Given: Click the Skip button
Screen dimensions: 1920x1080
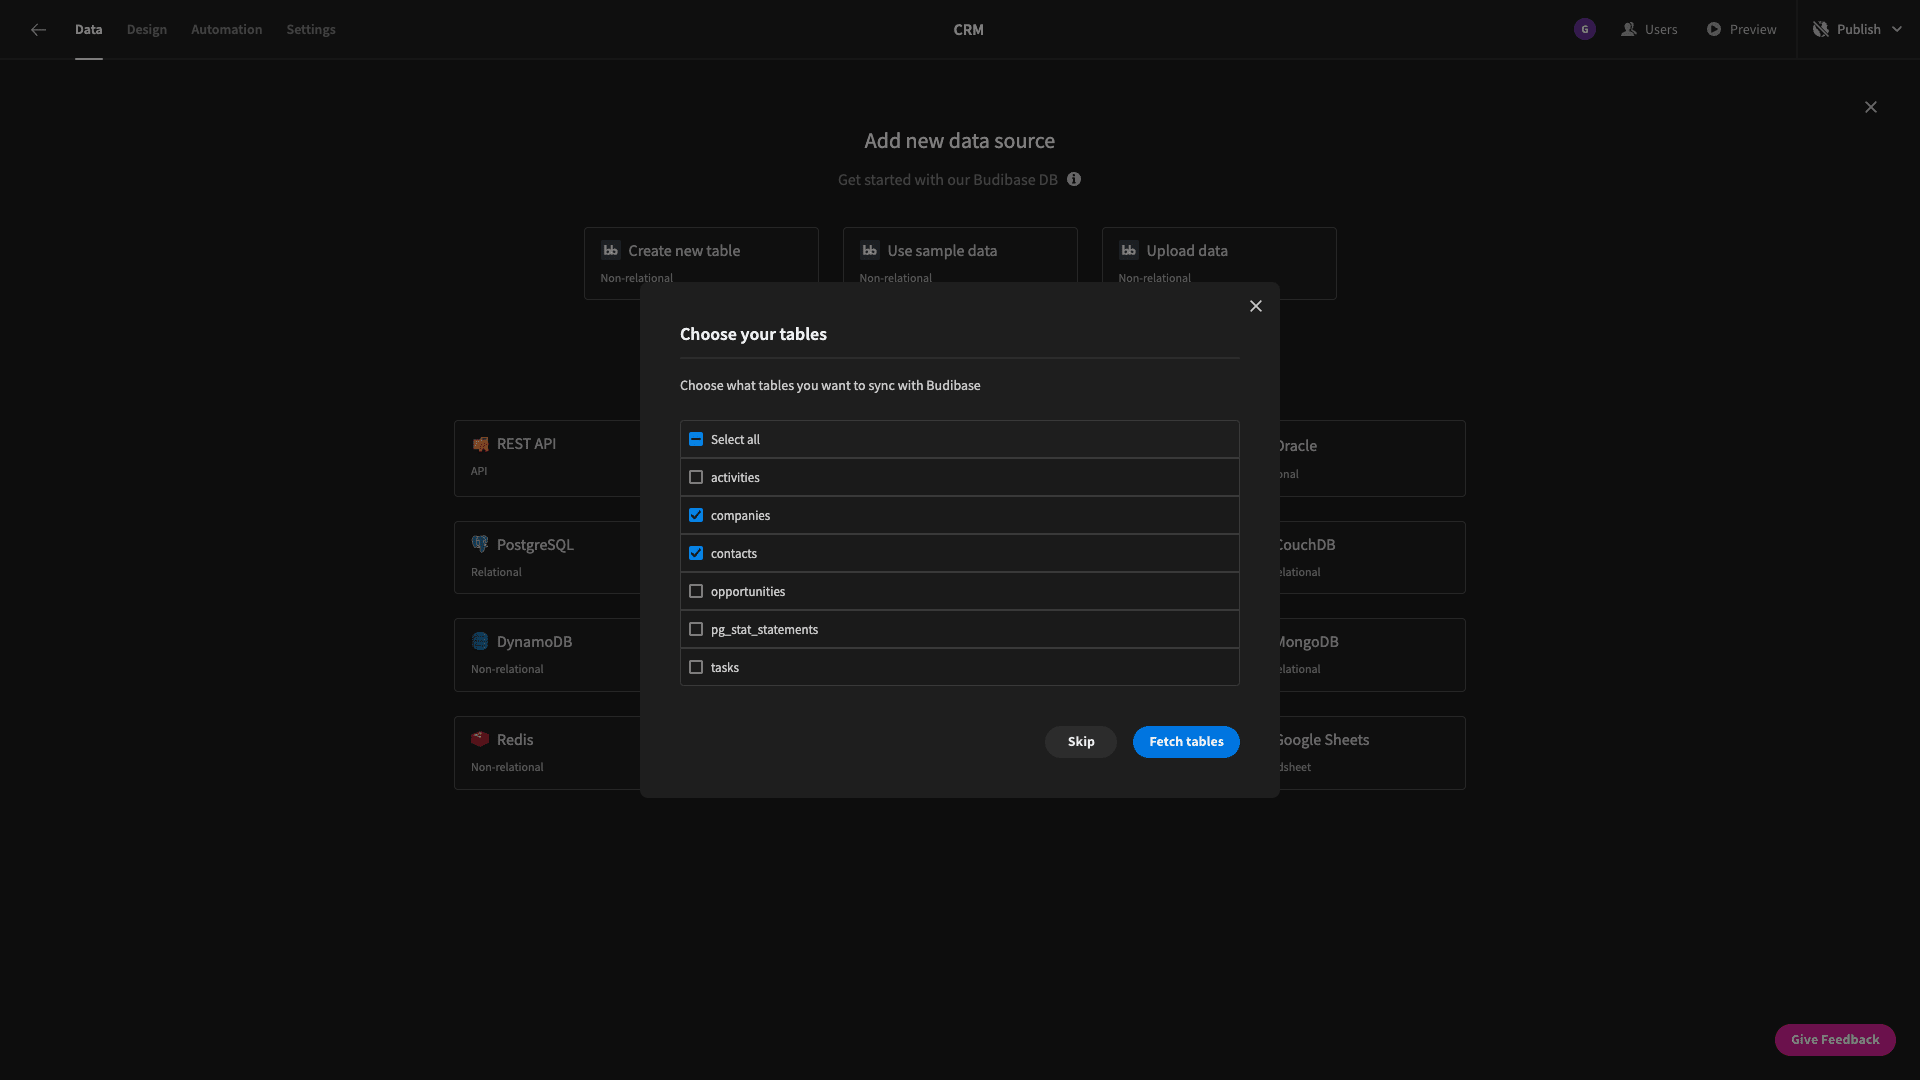Looking at the screenshot, I should pos(1080,741).
